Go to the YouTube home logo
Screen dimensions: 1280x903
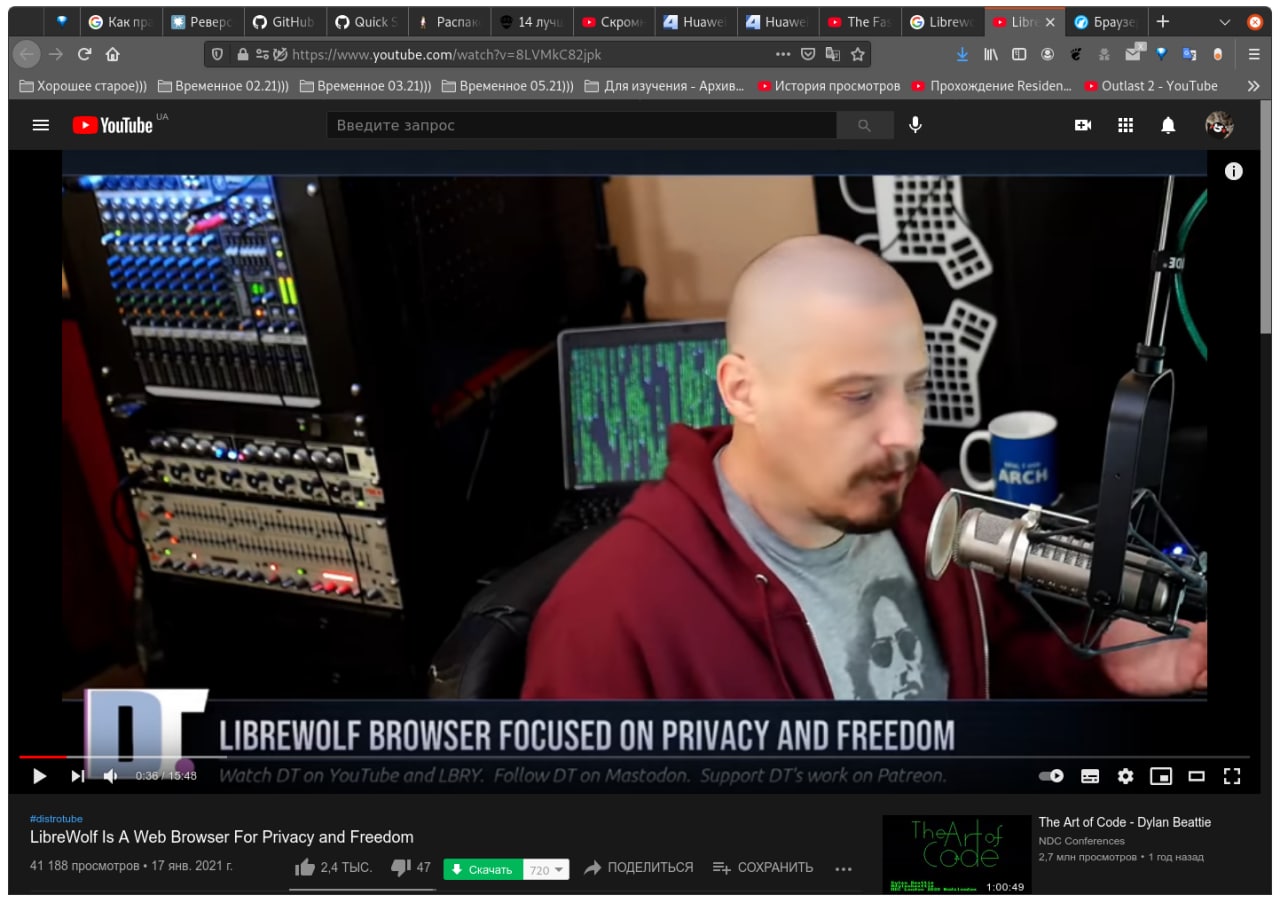tap(113, 125)
